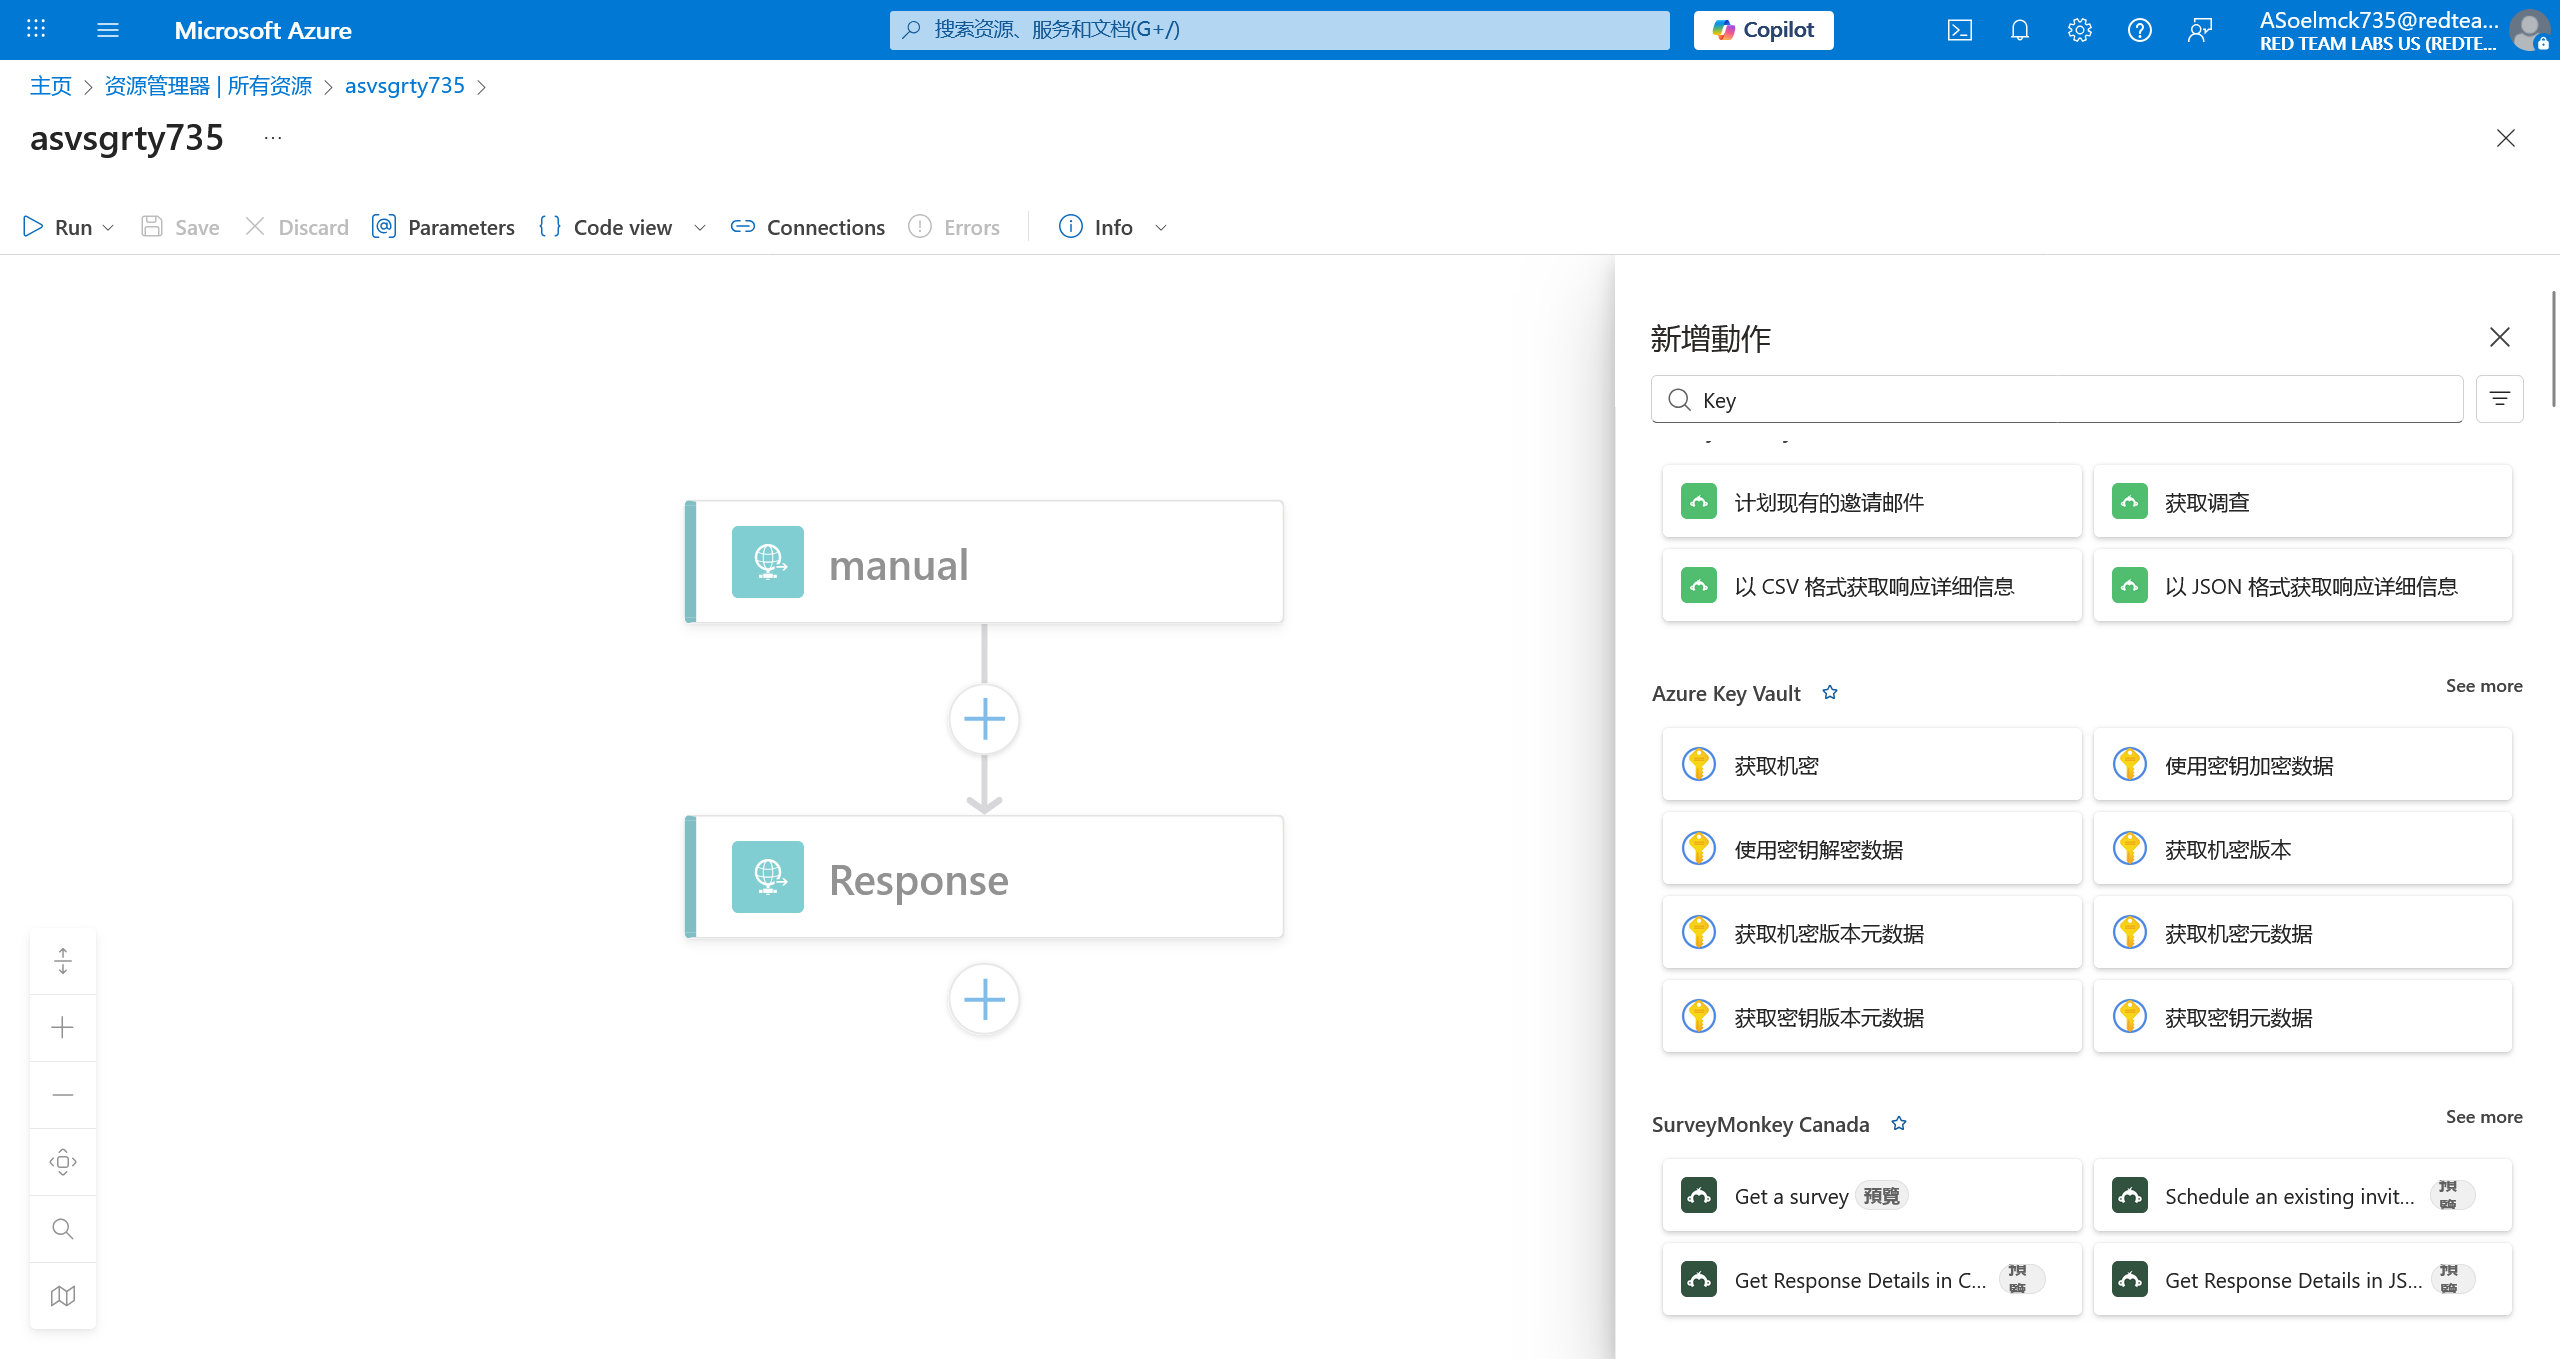The height and width of the screenshot is (1359, 2560).
Task: Expand the Info dropdown chevron
Action: tap(1161, 228)
